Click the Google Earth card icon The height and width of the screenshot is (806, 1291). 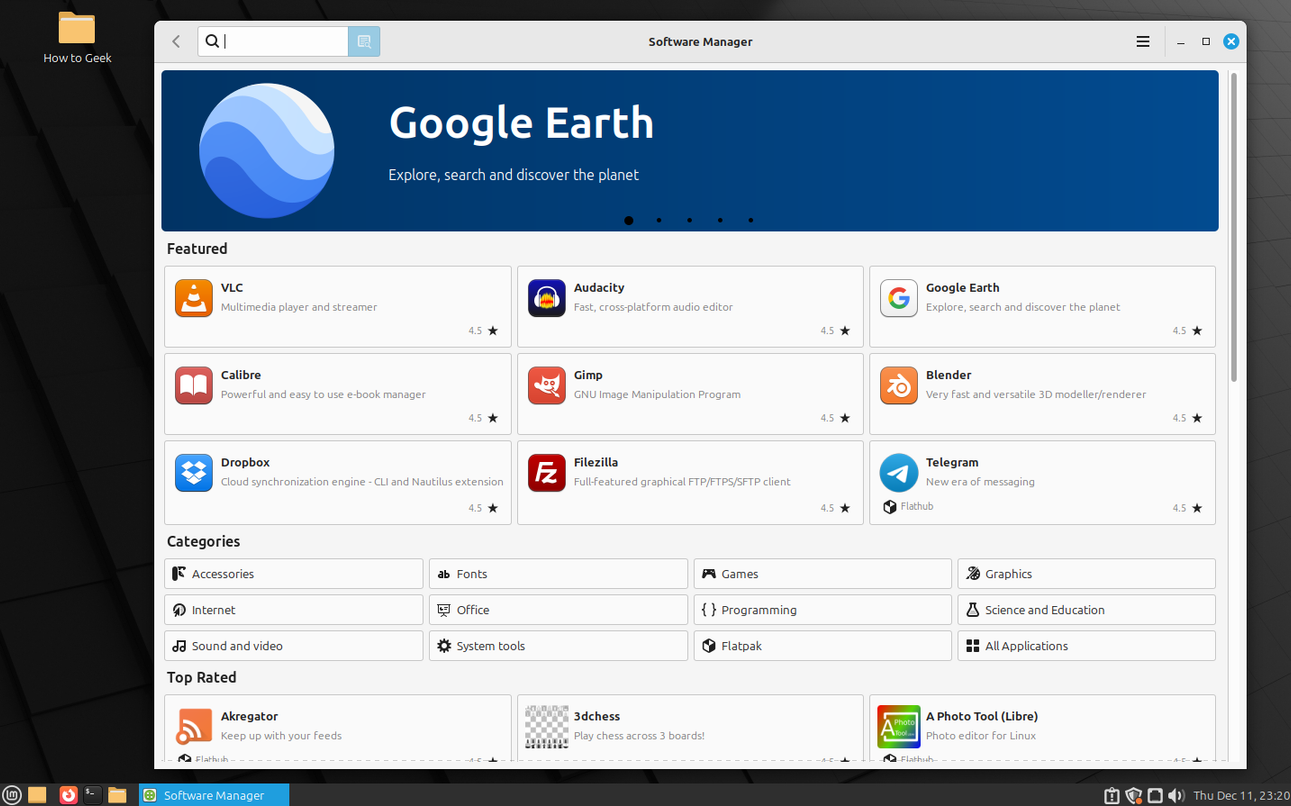coord(898,298)
